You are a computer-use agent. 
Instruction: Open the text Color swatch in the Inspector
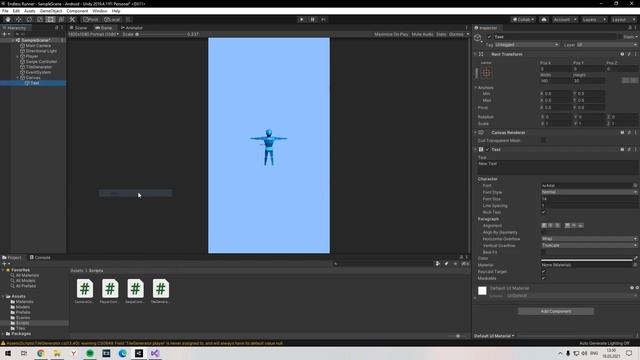point(587,258)
